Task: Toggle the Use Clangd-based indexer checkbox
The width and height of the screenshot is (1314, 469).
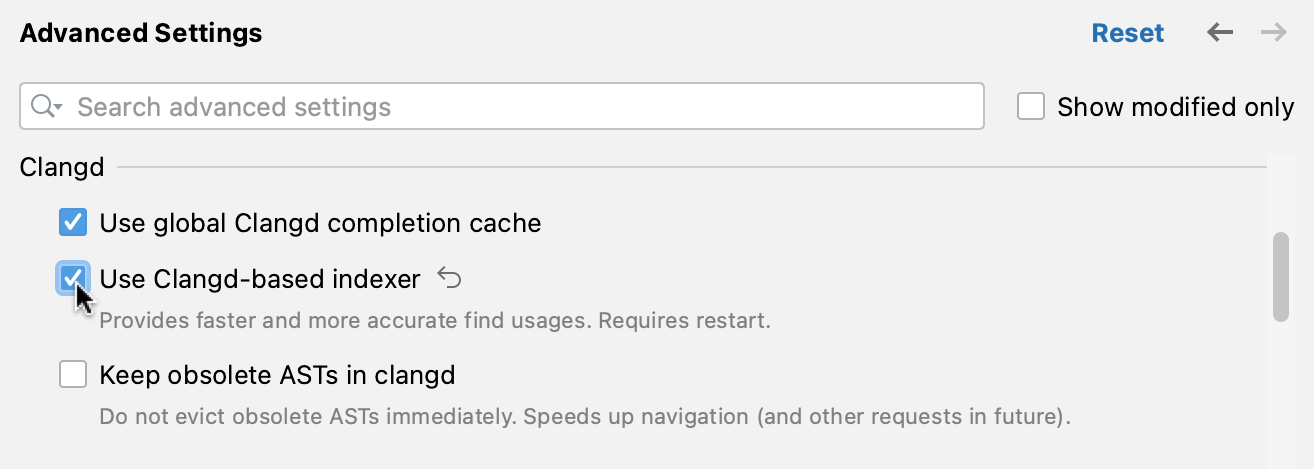Action: [73, 279]
